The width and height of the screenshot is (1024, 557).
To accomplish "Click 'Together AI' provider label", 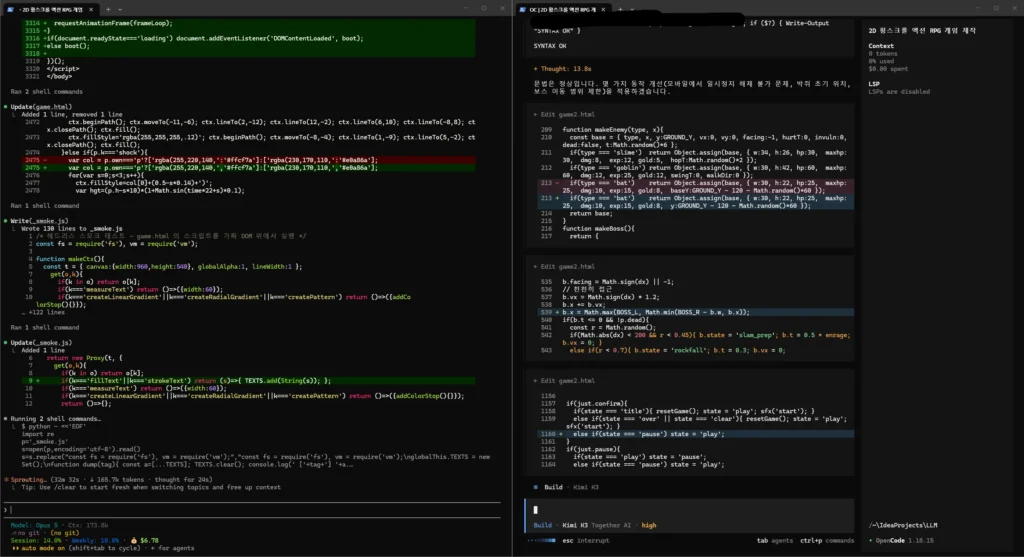I will (611, 525).
